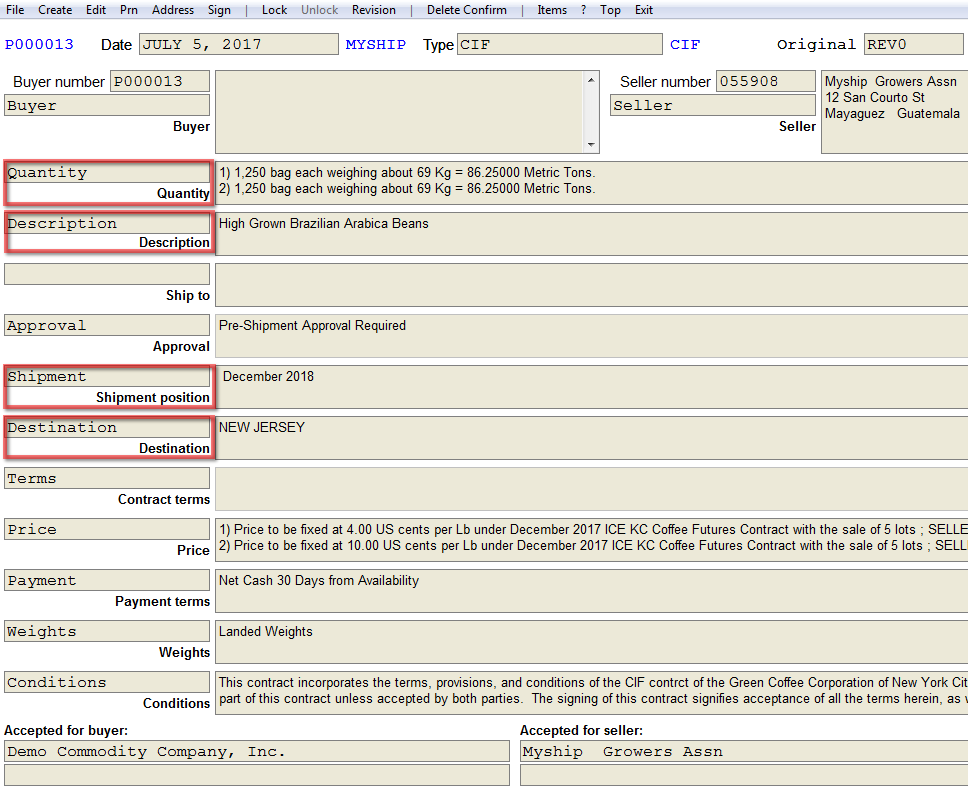
Task: Click the empty Ship to text area
Action: [591, 285]
